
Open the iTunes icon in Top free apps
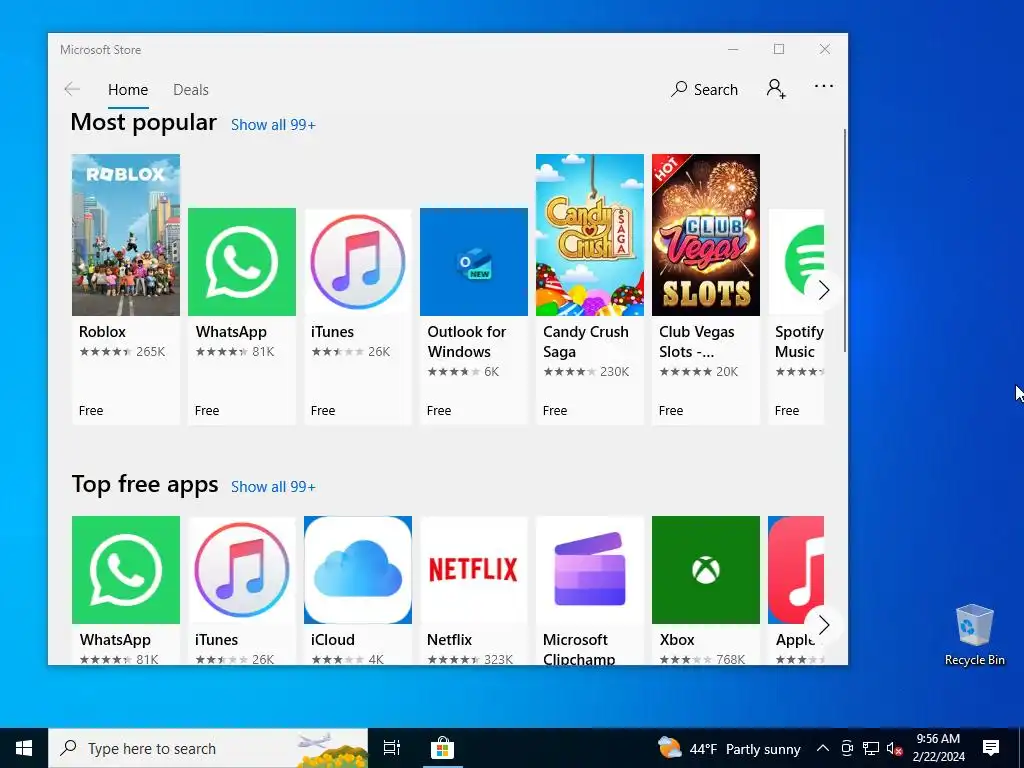tap(242, 570)
